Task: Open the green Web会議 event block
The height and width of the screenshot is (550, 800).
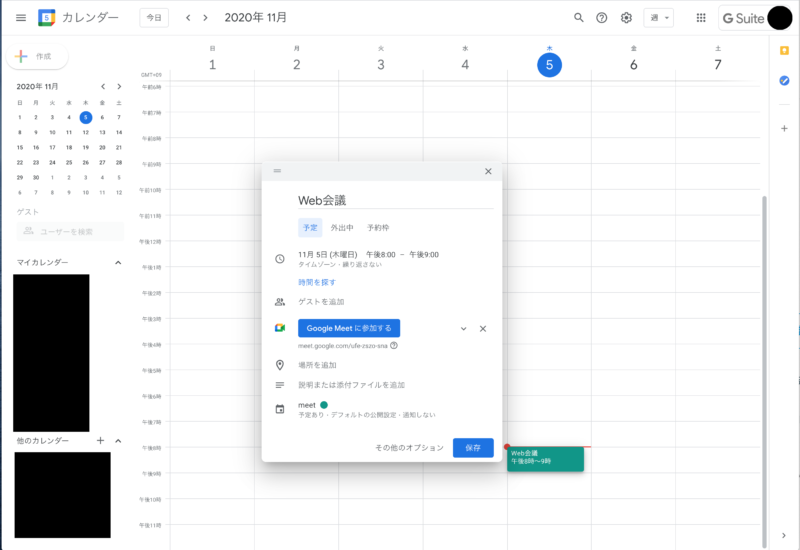Action: pos(545,459)
